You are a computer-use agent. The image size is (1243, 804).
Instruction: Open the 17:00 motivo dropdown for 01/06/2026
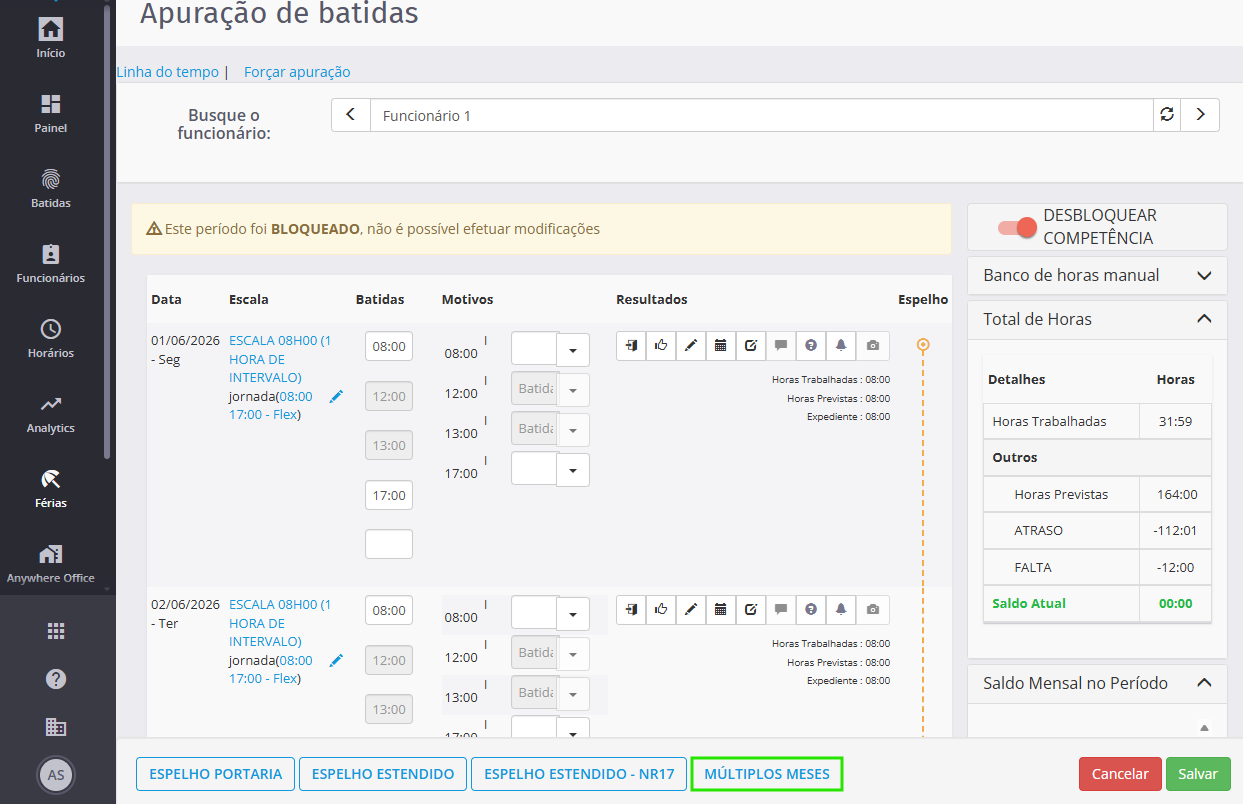click(573, 470)
